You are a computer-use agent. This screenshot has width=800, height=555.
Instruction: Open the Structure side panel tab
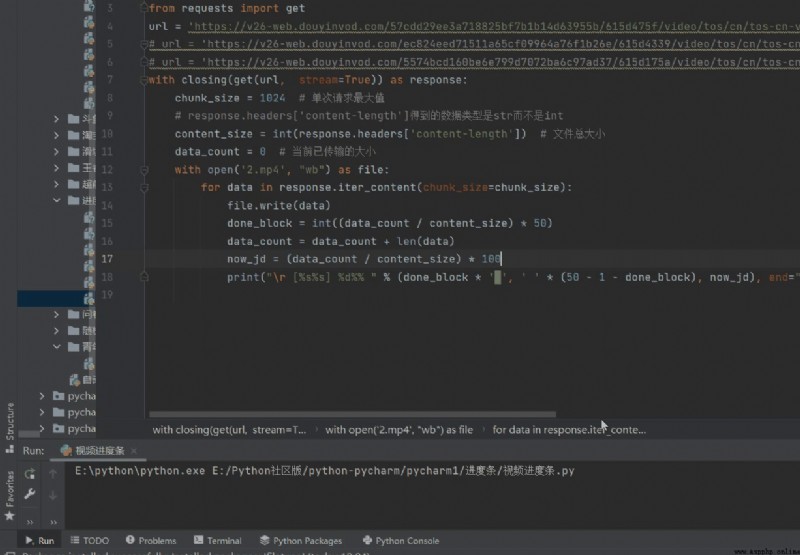[10, 427]
